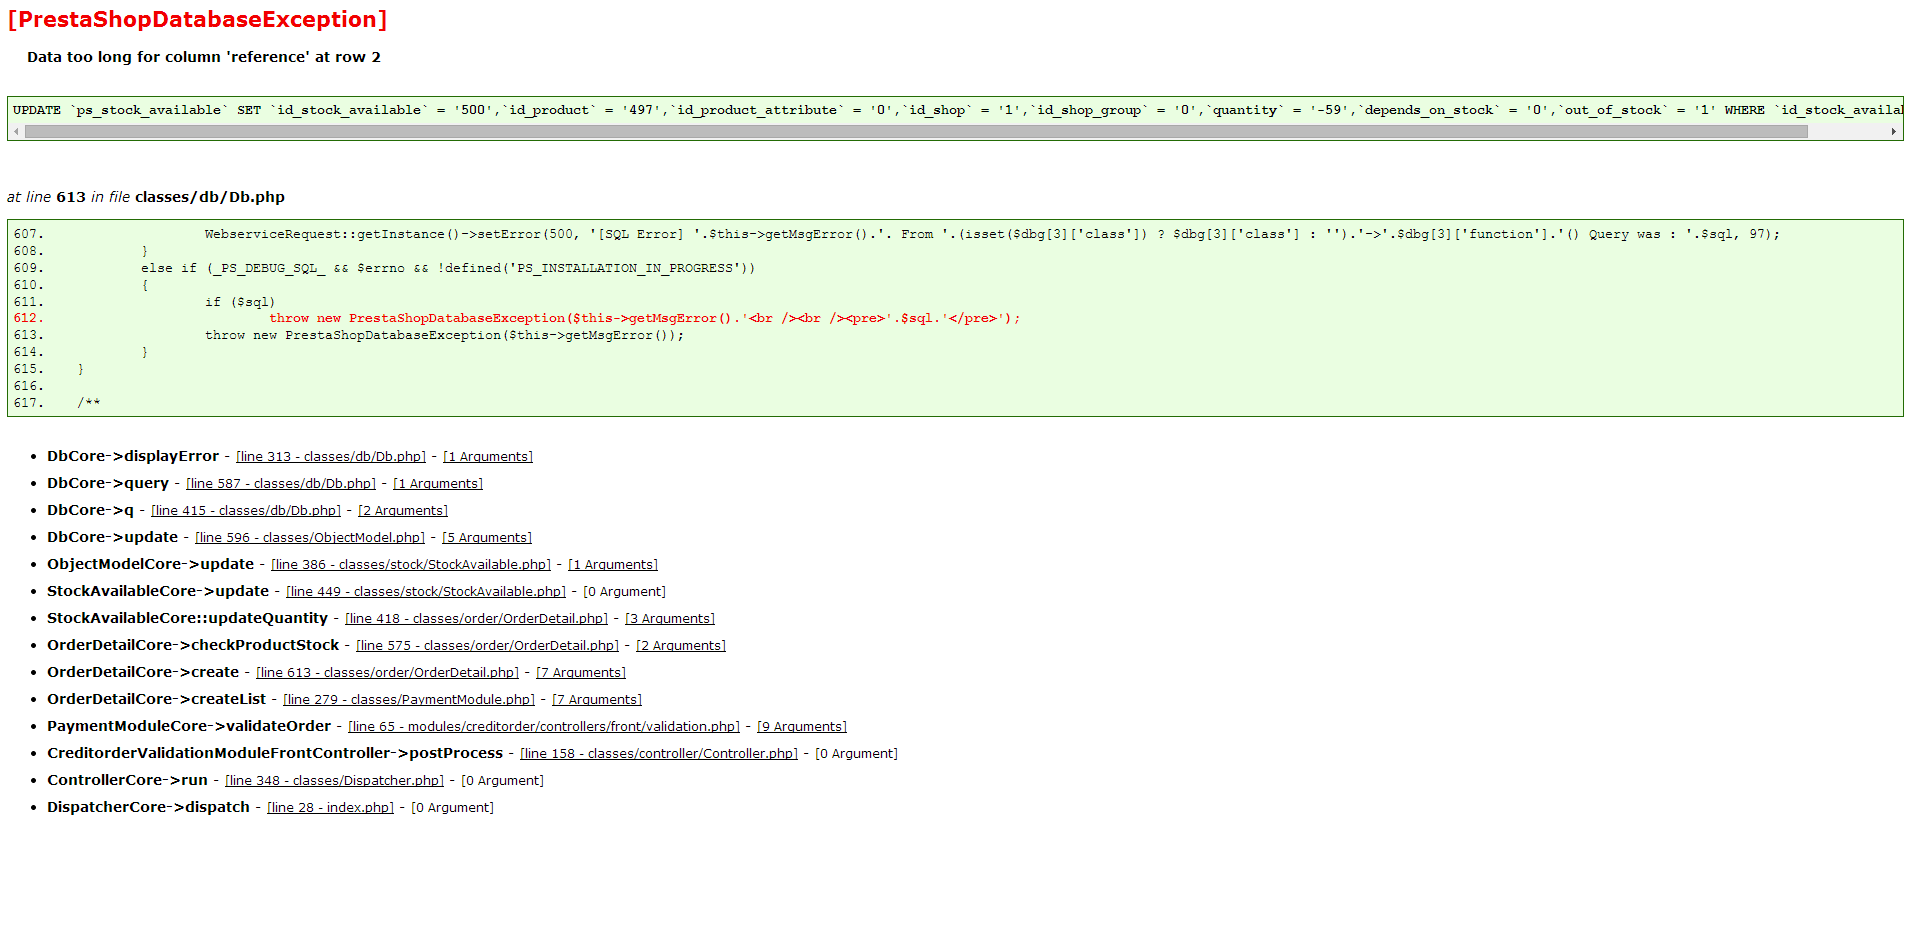Expand 7 Arguments for OrderDetailCore->create
This screenshot has width=1917, height=940.
point(581,673)
